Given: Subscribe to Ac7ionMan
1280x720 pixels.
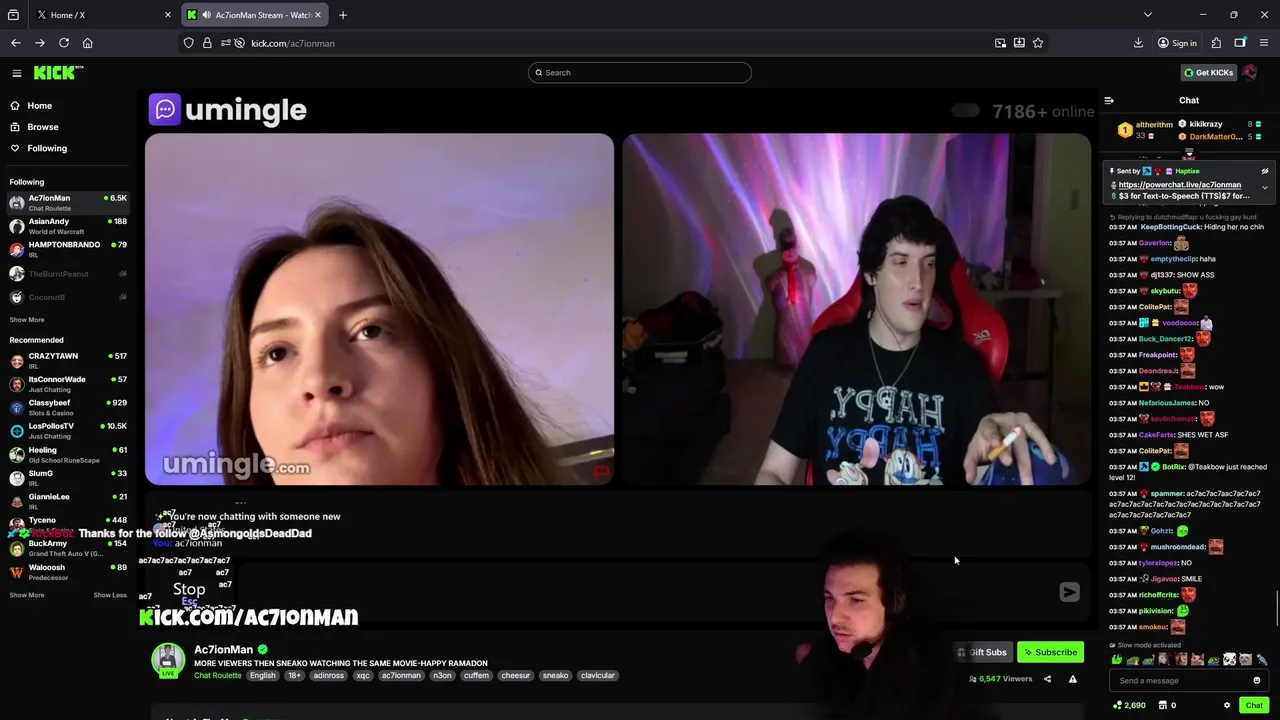Looking at the screenshot, I should tap(1050, 652).
